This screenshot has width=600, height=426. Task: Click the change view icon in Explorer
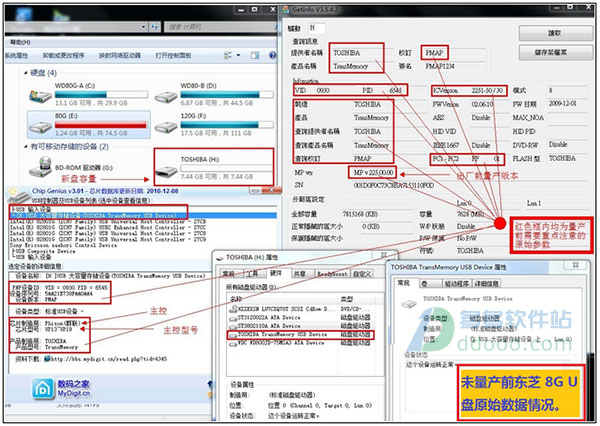(x=228, y=56)
